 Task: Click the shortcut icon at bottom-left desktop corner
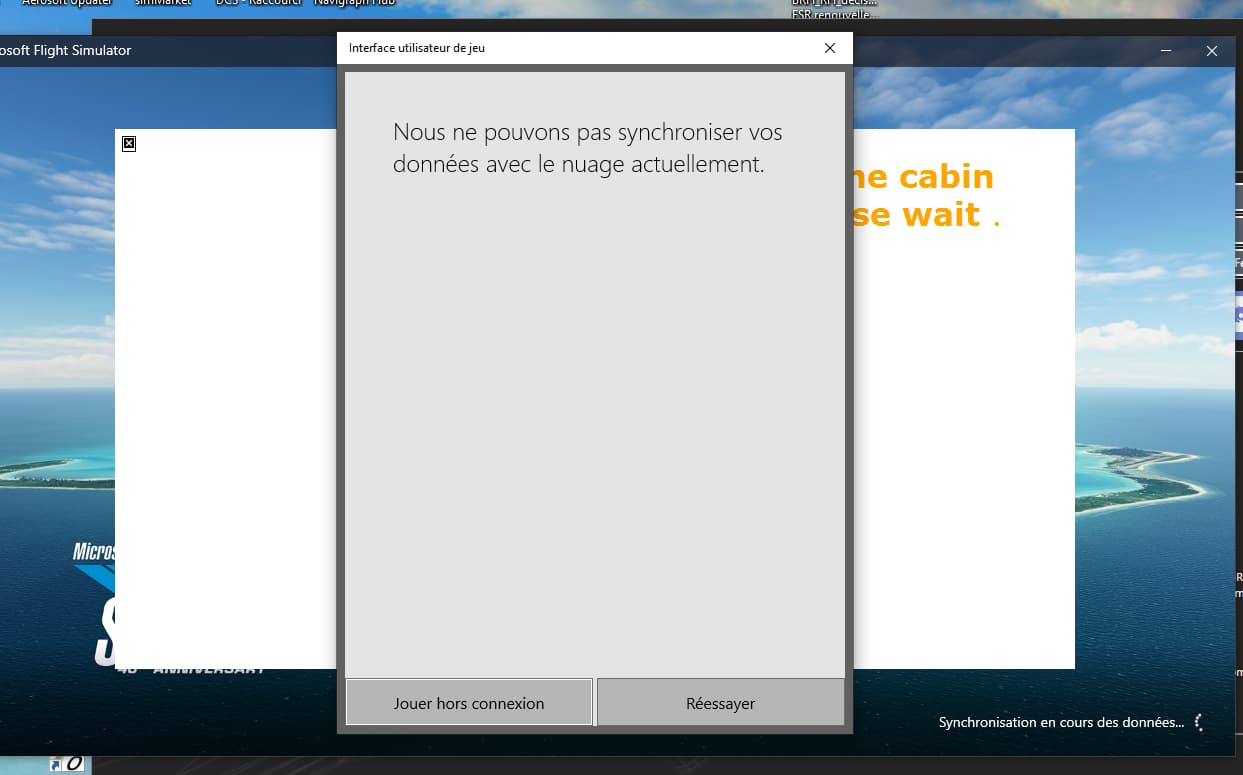pos(68,764)
